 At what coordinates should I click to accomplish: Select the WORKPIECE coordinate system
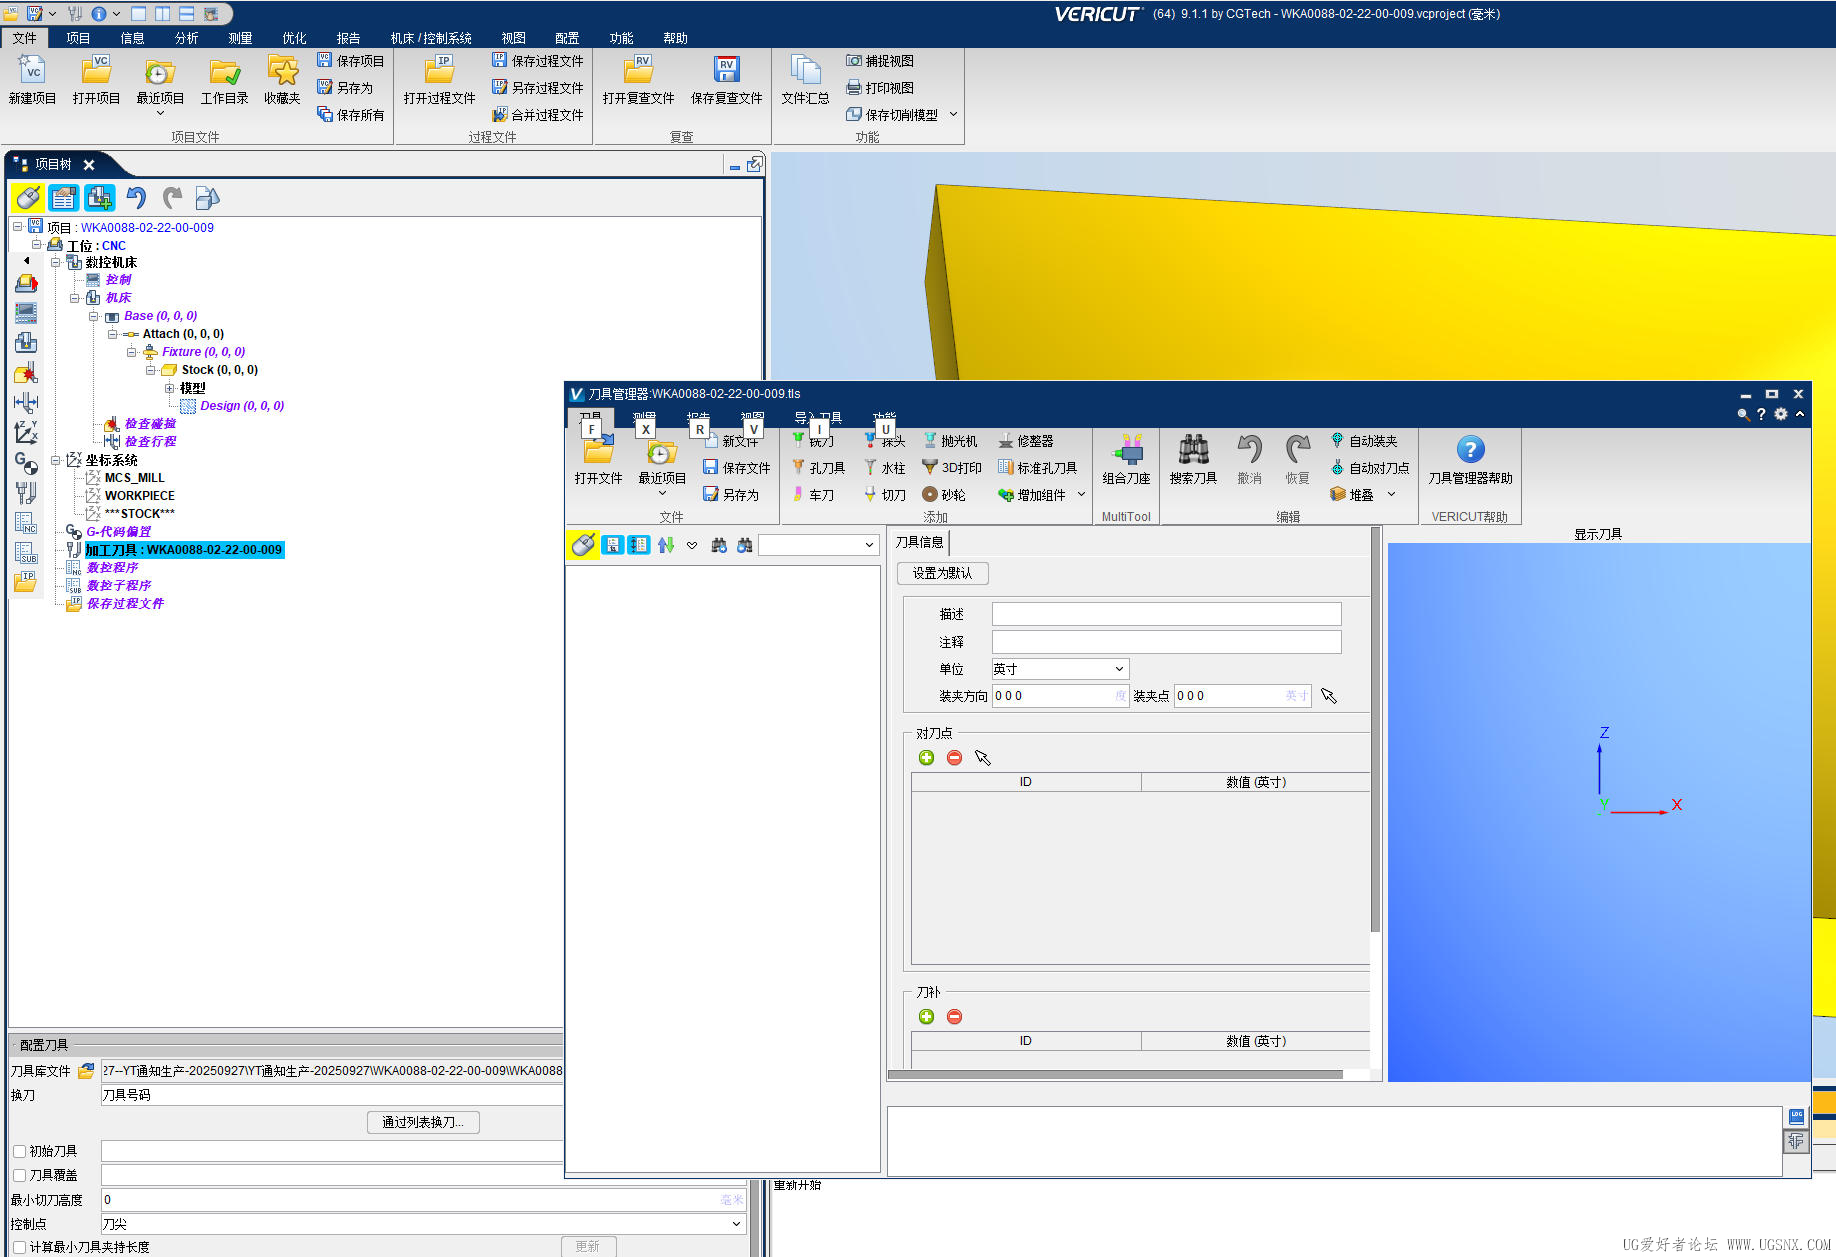140,496
